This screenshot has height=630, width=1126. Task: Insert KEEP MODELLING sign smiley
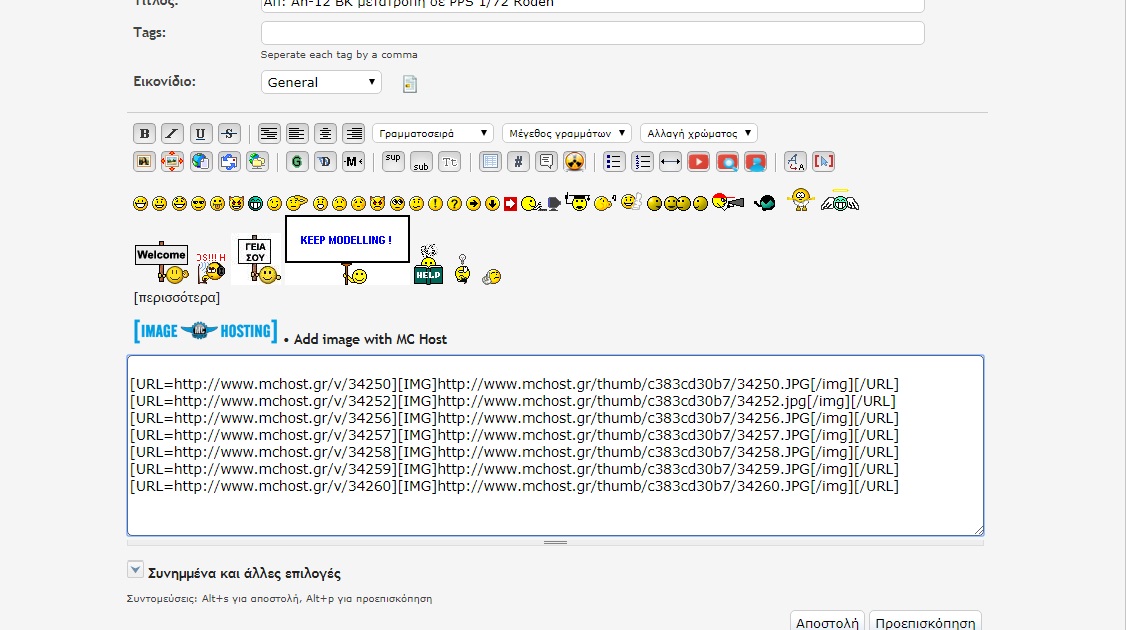pyautogui.click(x=348, y=250)
